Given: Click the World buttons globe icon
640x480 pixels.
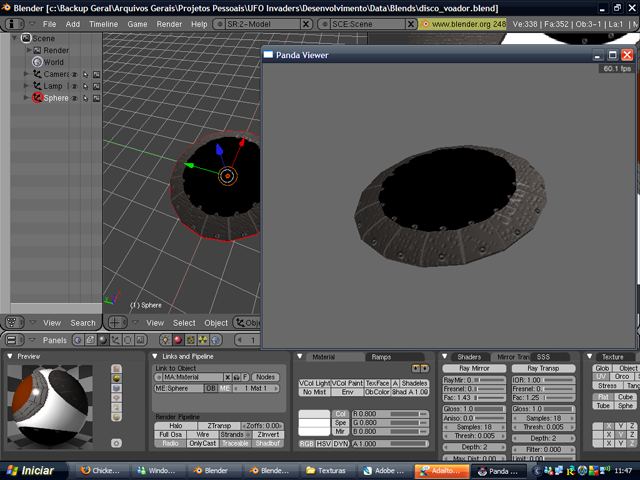Looking at the screenshot, I should click(x=216, y=339).
